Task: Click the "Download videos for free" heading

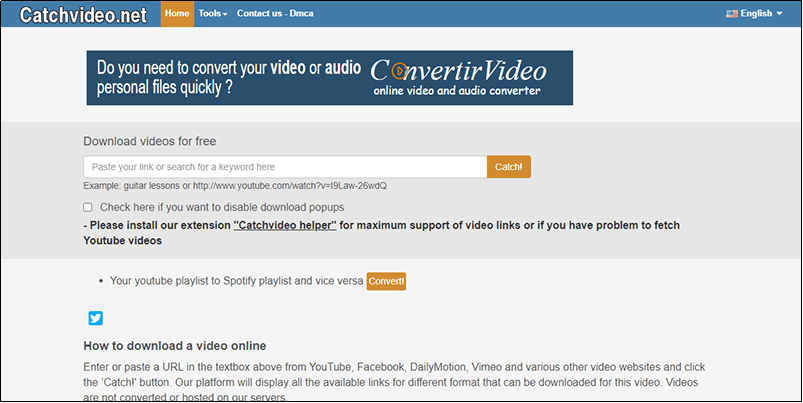Action: tap(150, 141)
